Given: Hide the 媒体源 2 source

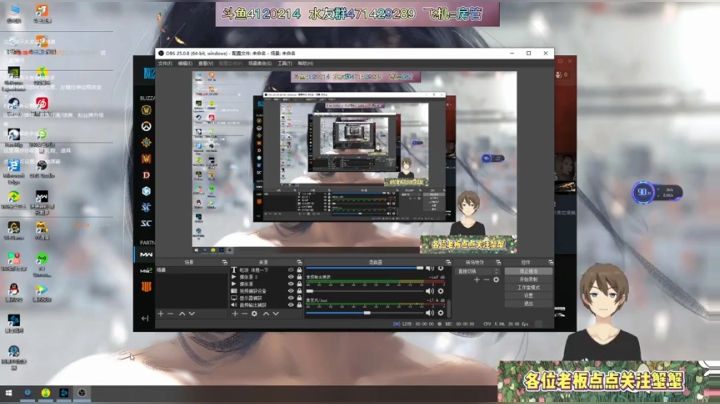Looking at the screenshot, I should click(291, 277).
